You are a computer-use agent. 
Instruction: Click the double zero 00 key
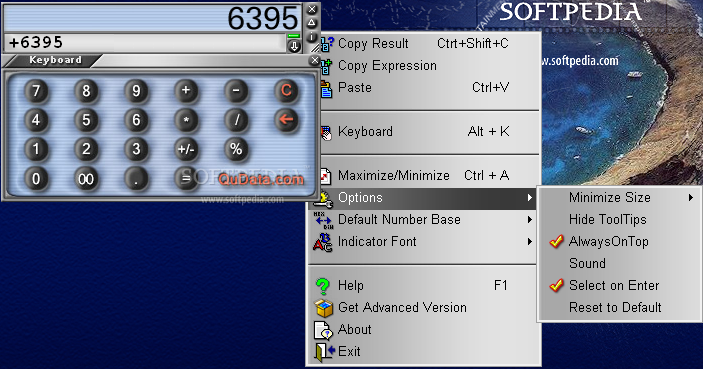tap(86, 179)
